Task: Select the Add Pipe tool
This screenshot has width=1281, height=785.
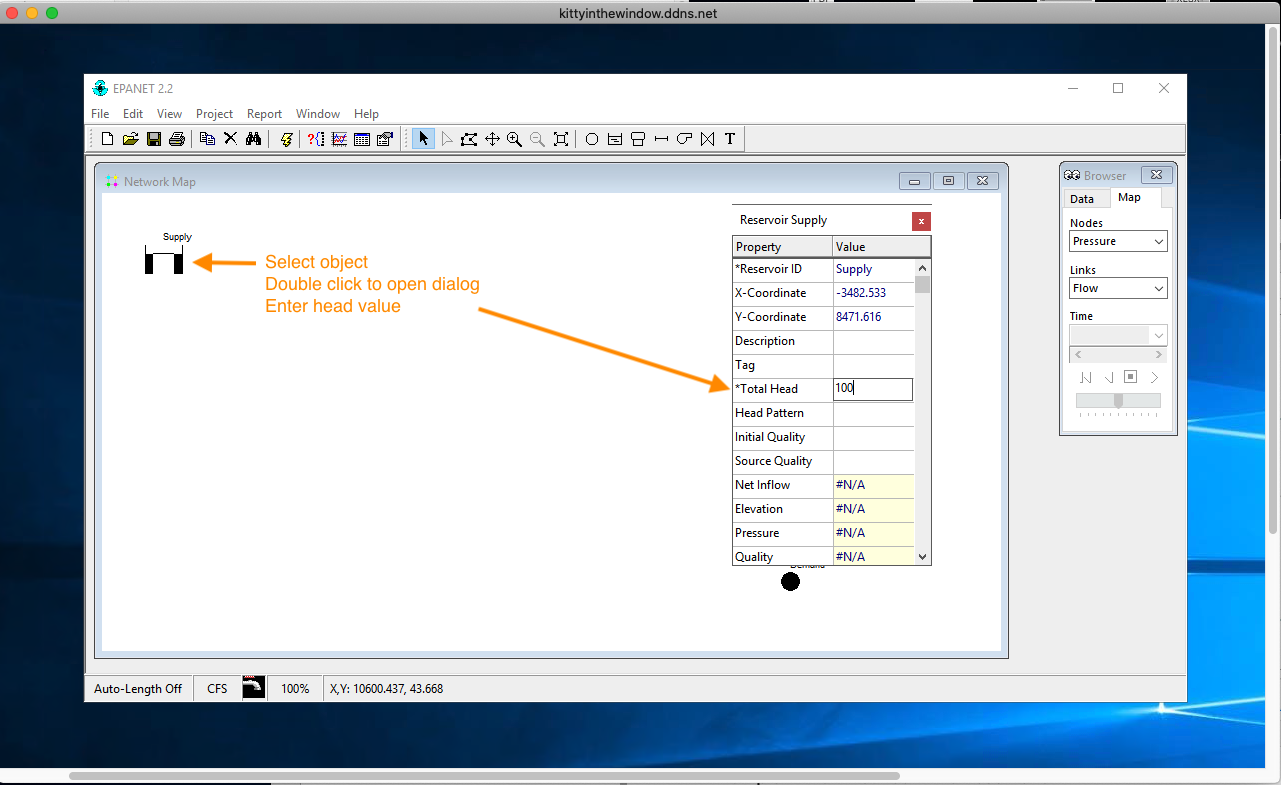Action: tap(661, 139)
